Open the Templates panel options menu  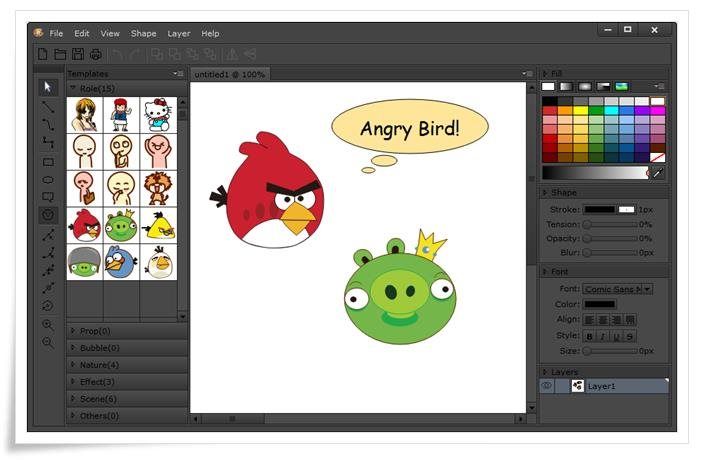178,73
